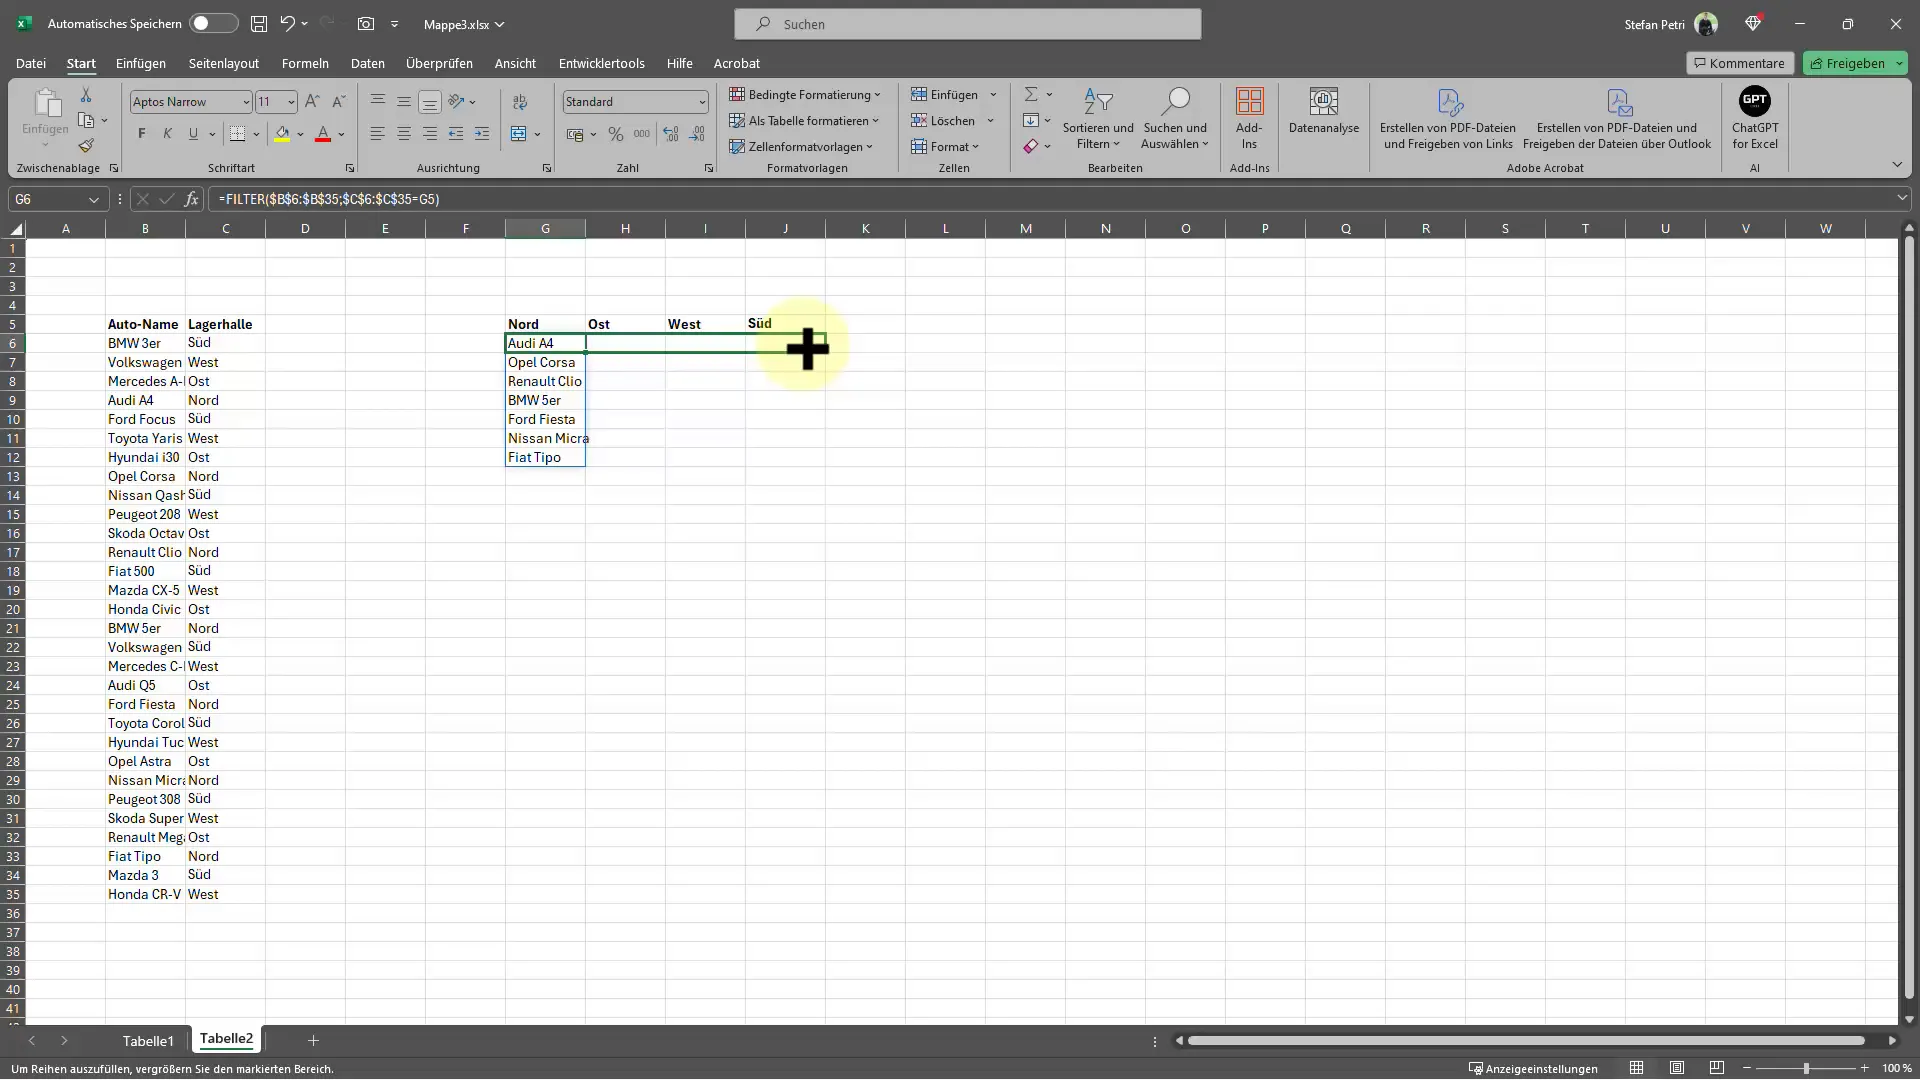This screenshot has width=1920, height=1080.
Task: Toggle bottom vertical alignment
Action: coord(430,102)
